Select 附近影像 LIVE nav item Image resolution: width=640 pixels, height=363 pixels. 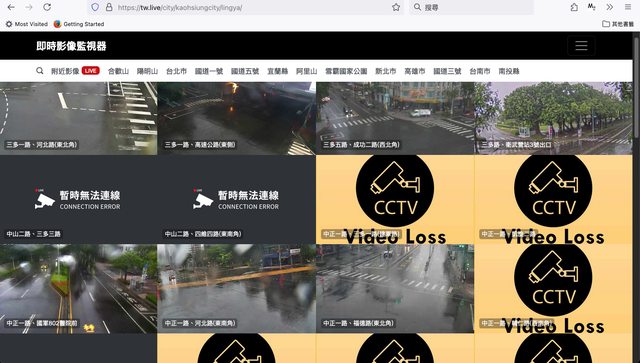(76, 71)
